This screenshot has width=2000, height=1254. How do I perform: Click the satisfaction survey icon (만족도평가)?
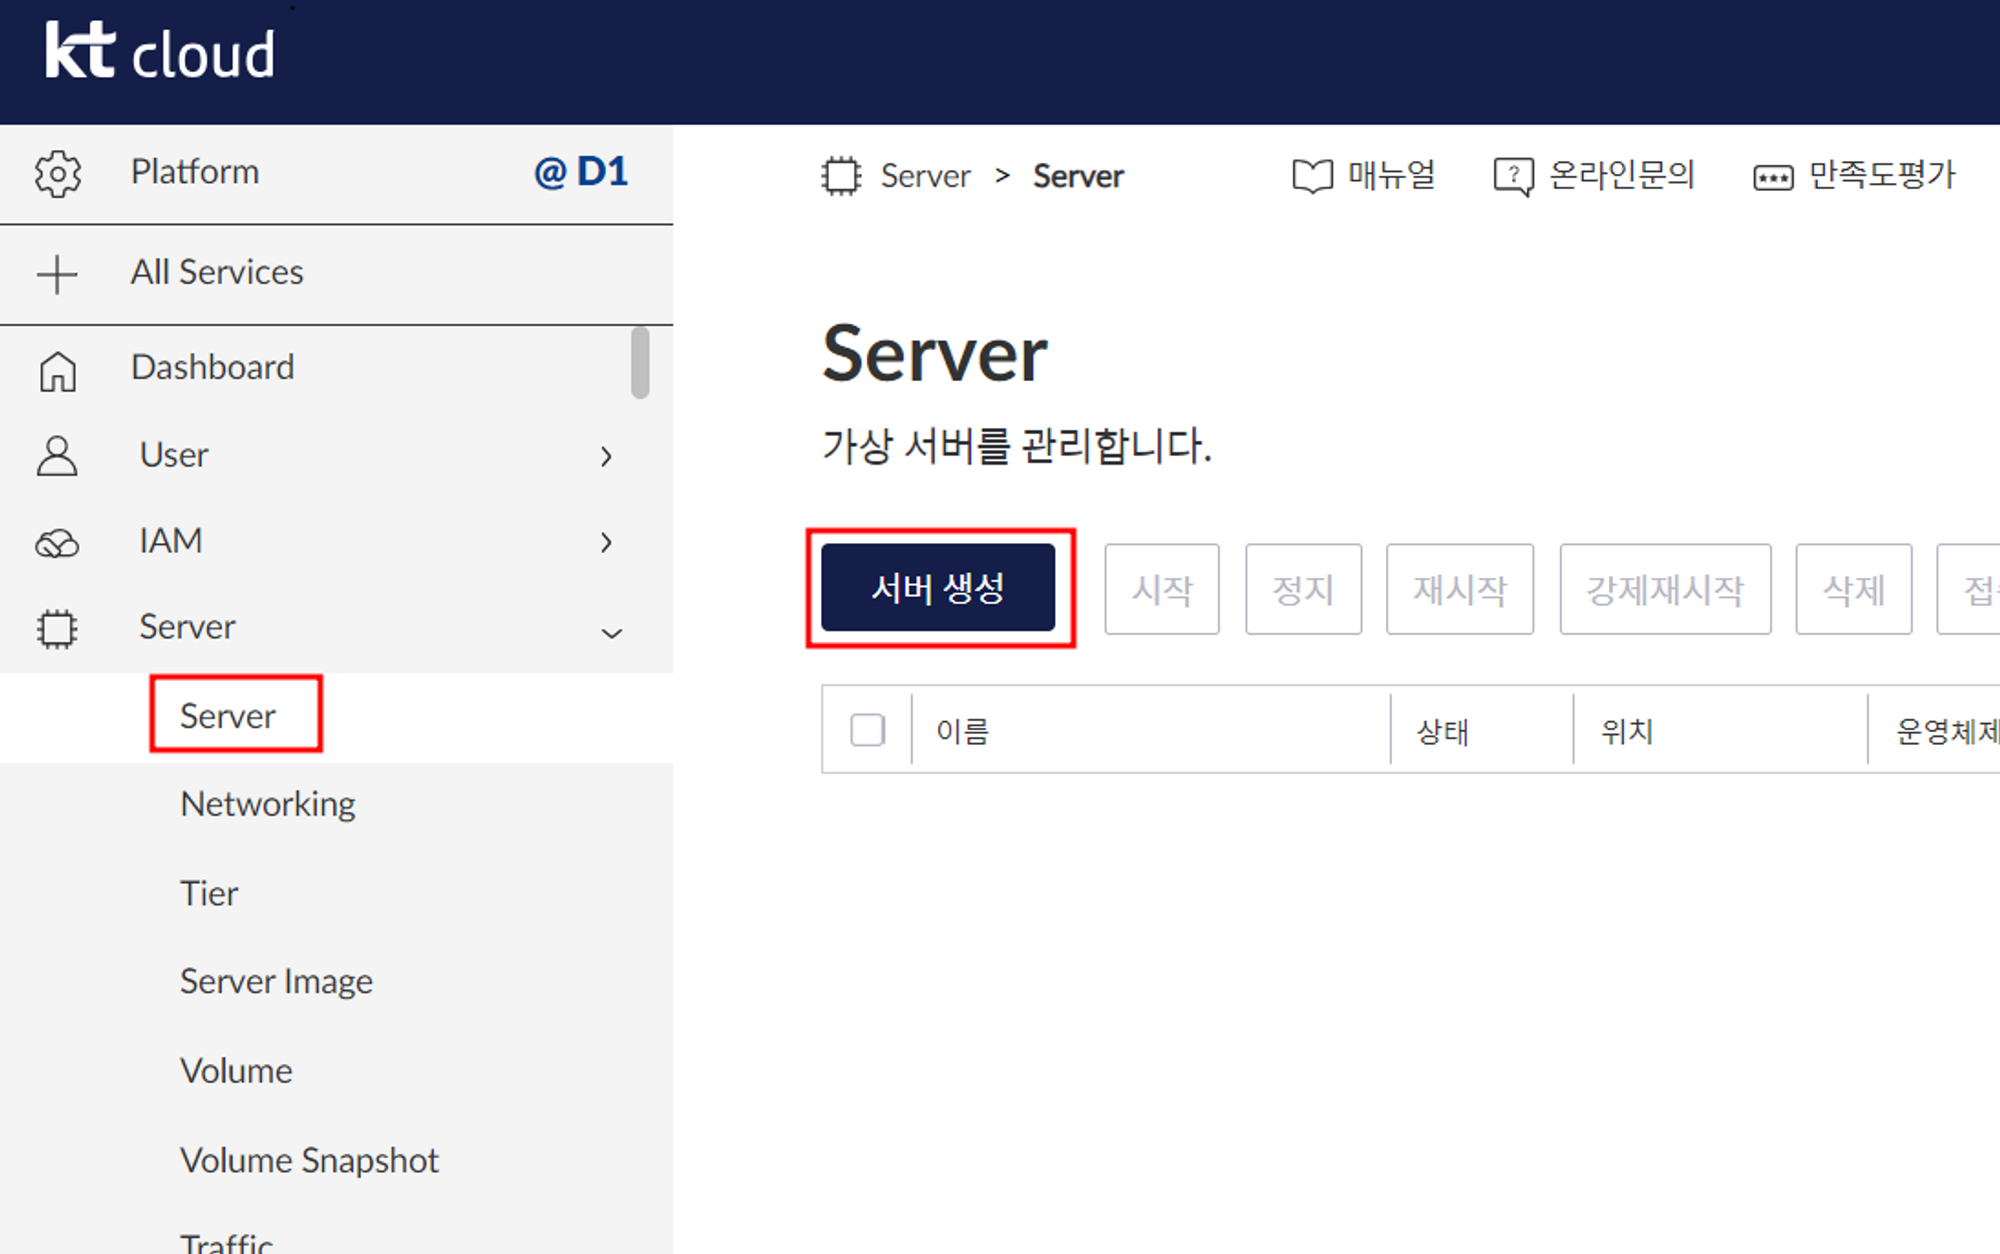point(1772,179)
